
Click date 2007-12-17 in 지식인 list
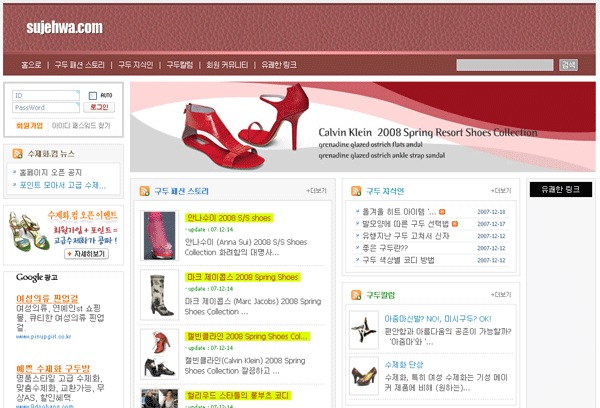pos(491,224)
